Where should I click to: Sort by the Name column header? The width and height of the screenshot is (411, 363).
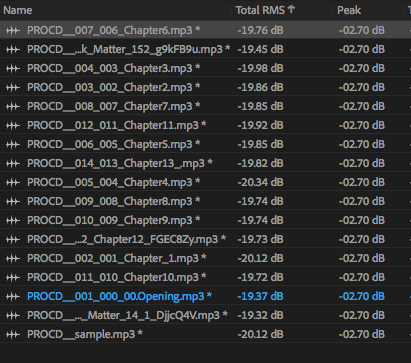point(18,10)
